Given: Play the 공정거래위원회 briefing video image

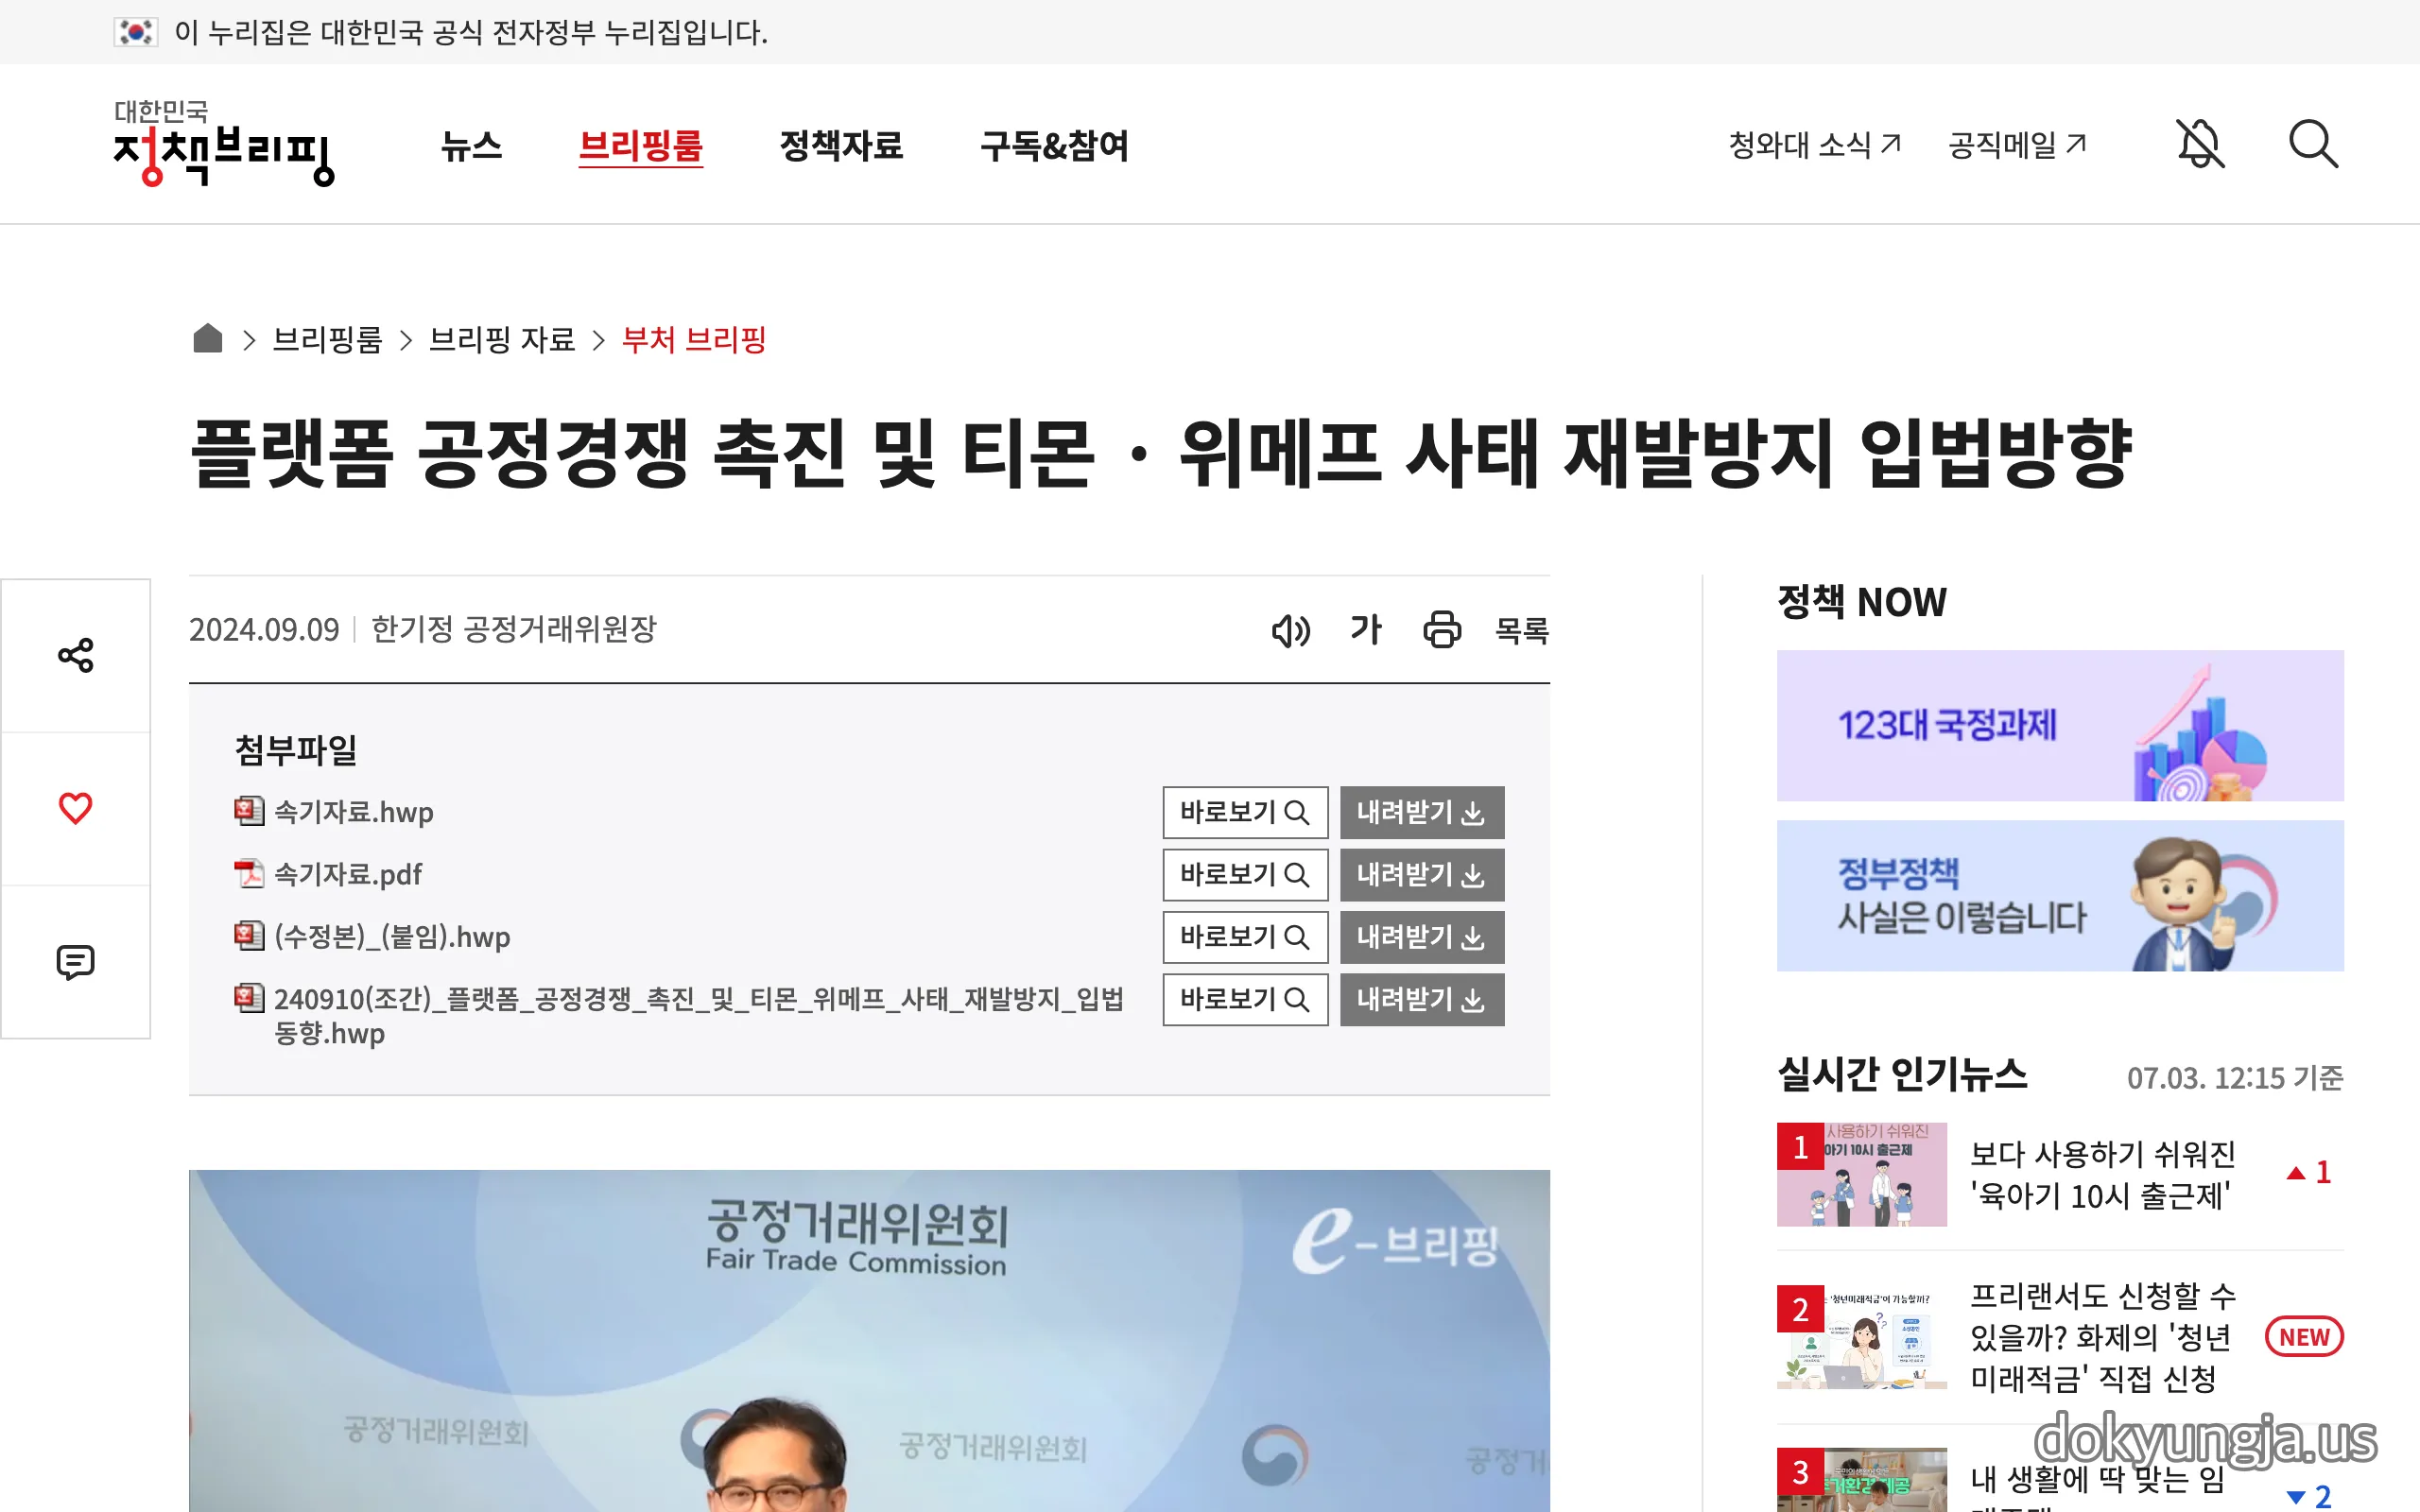Looking at the screenshot, I should (x=869, y=1340).
